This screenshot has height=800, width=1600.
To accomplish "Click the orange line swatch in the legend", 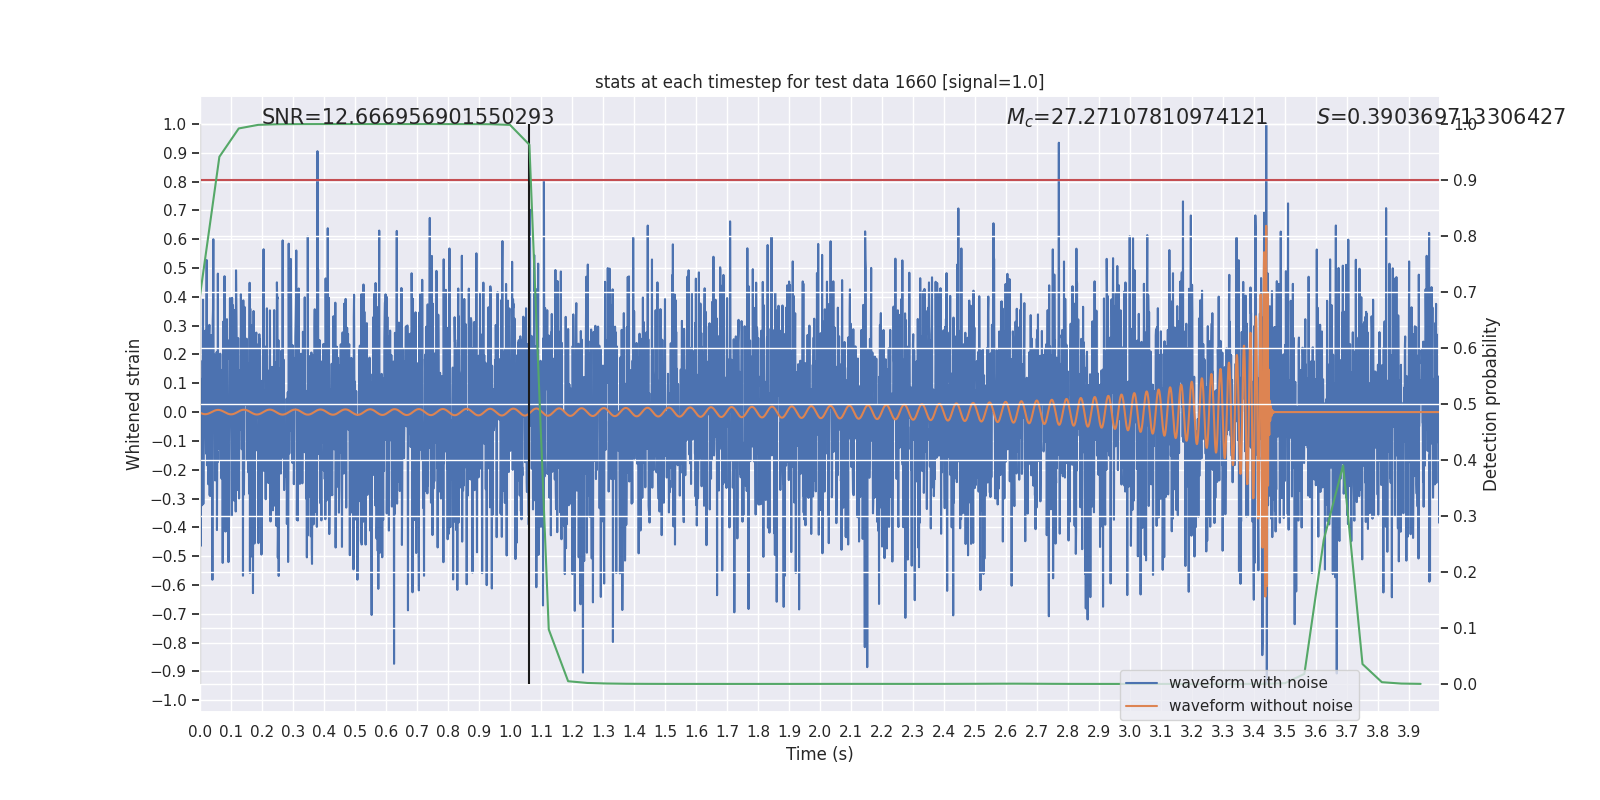I will pos(1141,706).
